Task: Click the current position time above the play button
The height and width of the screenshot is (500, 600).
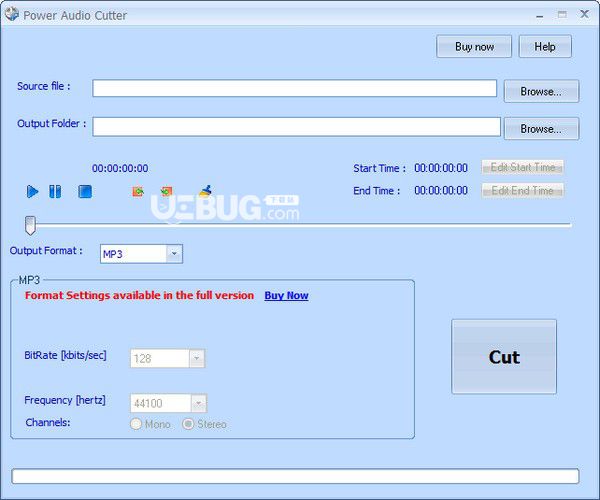Action: [120, 168]
